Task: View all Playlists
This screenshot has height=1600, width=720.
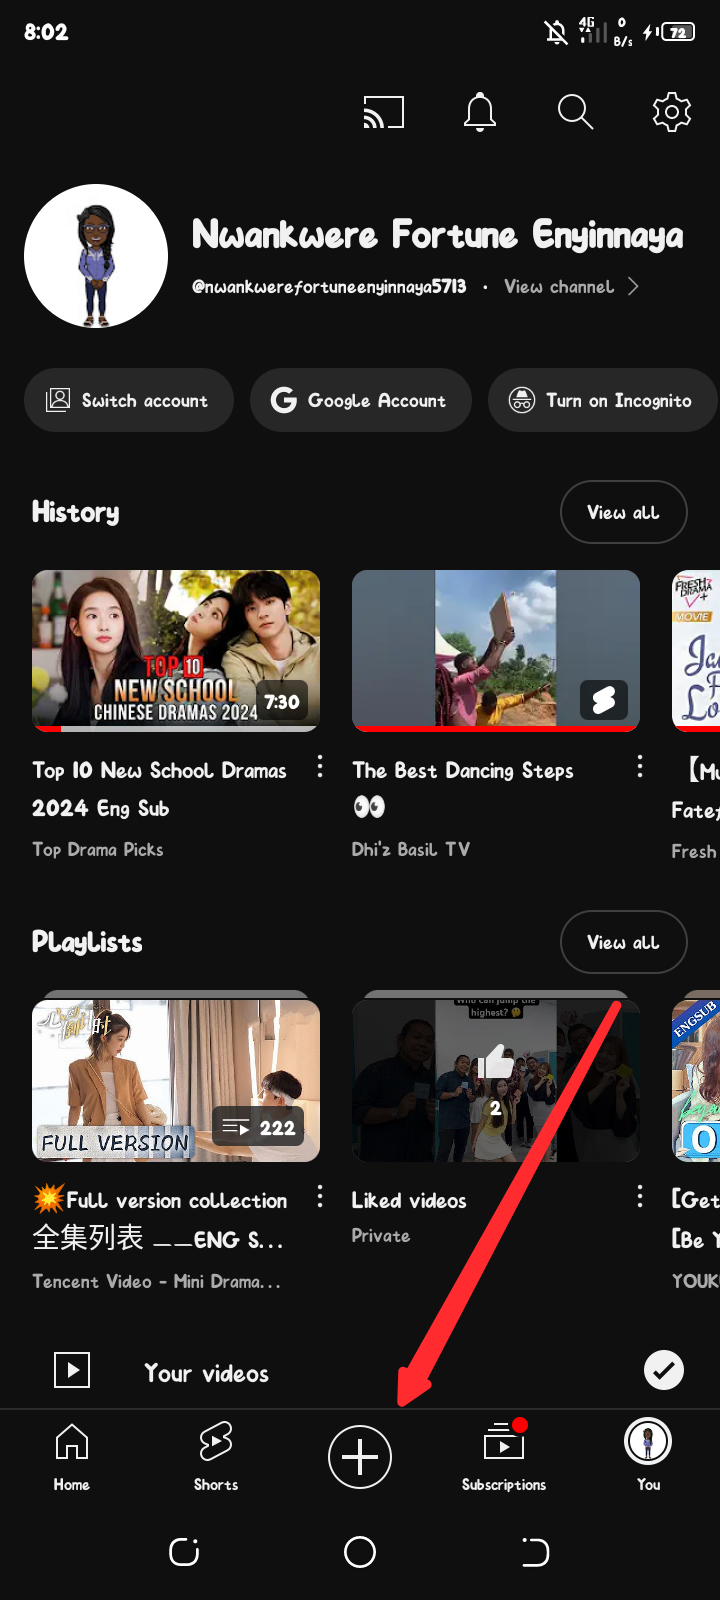Action: 624,942
